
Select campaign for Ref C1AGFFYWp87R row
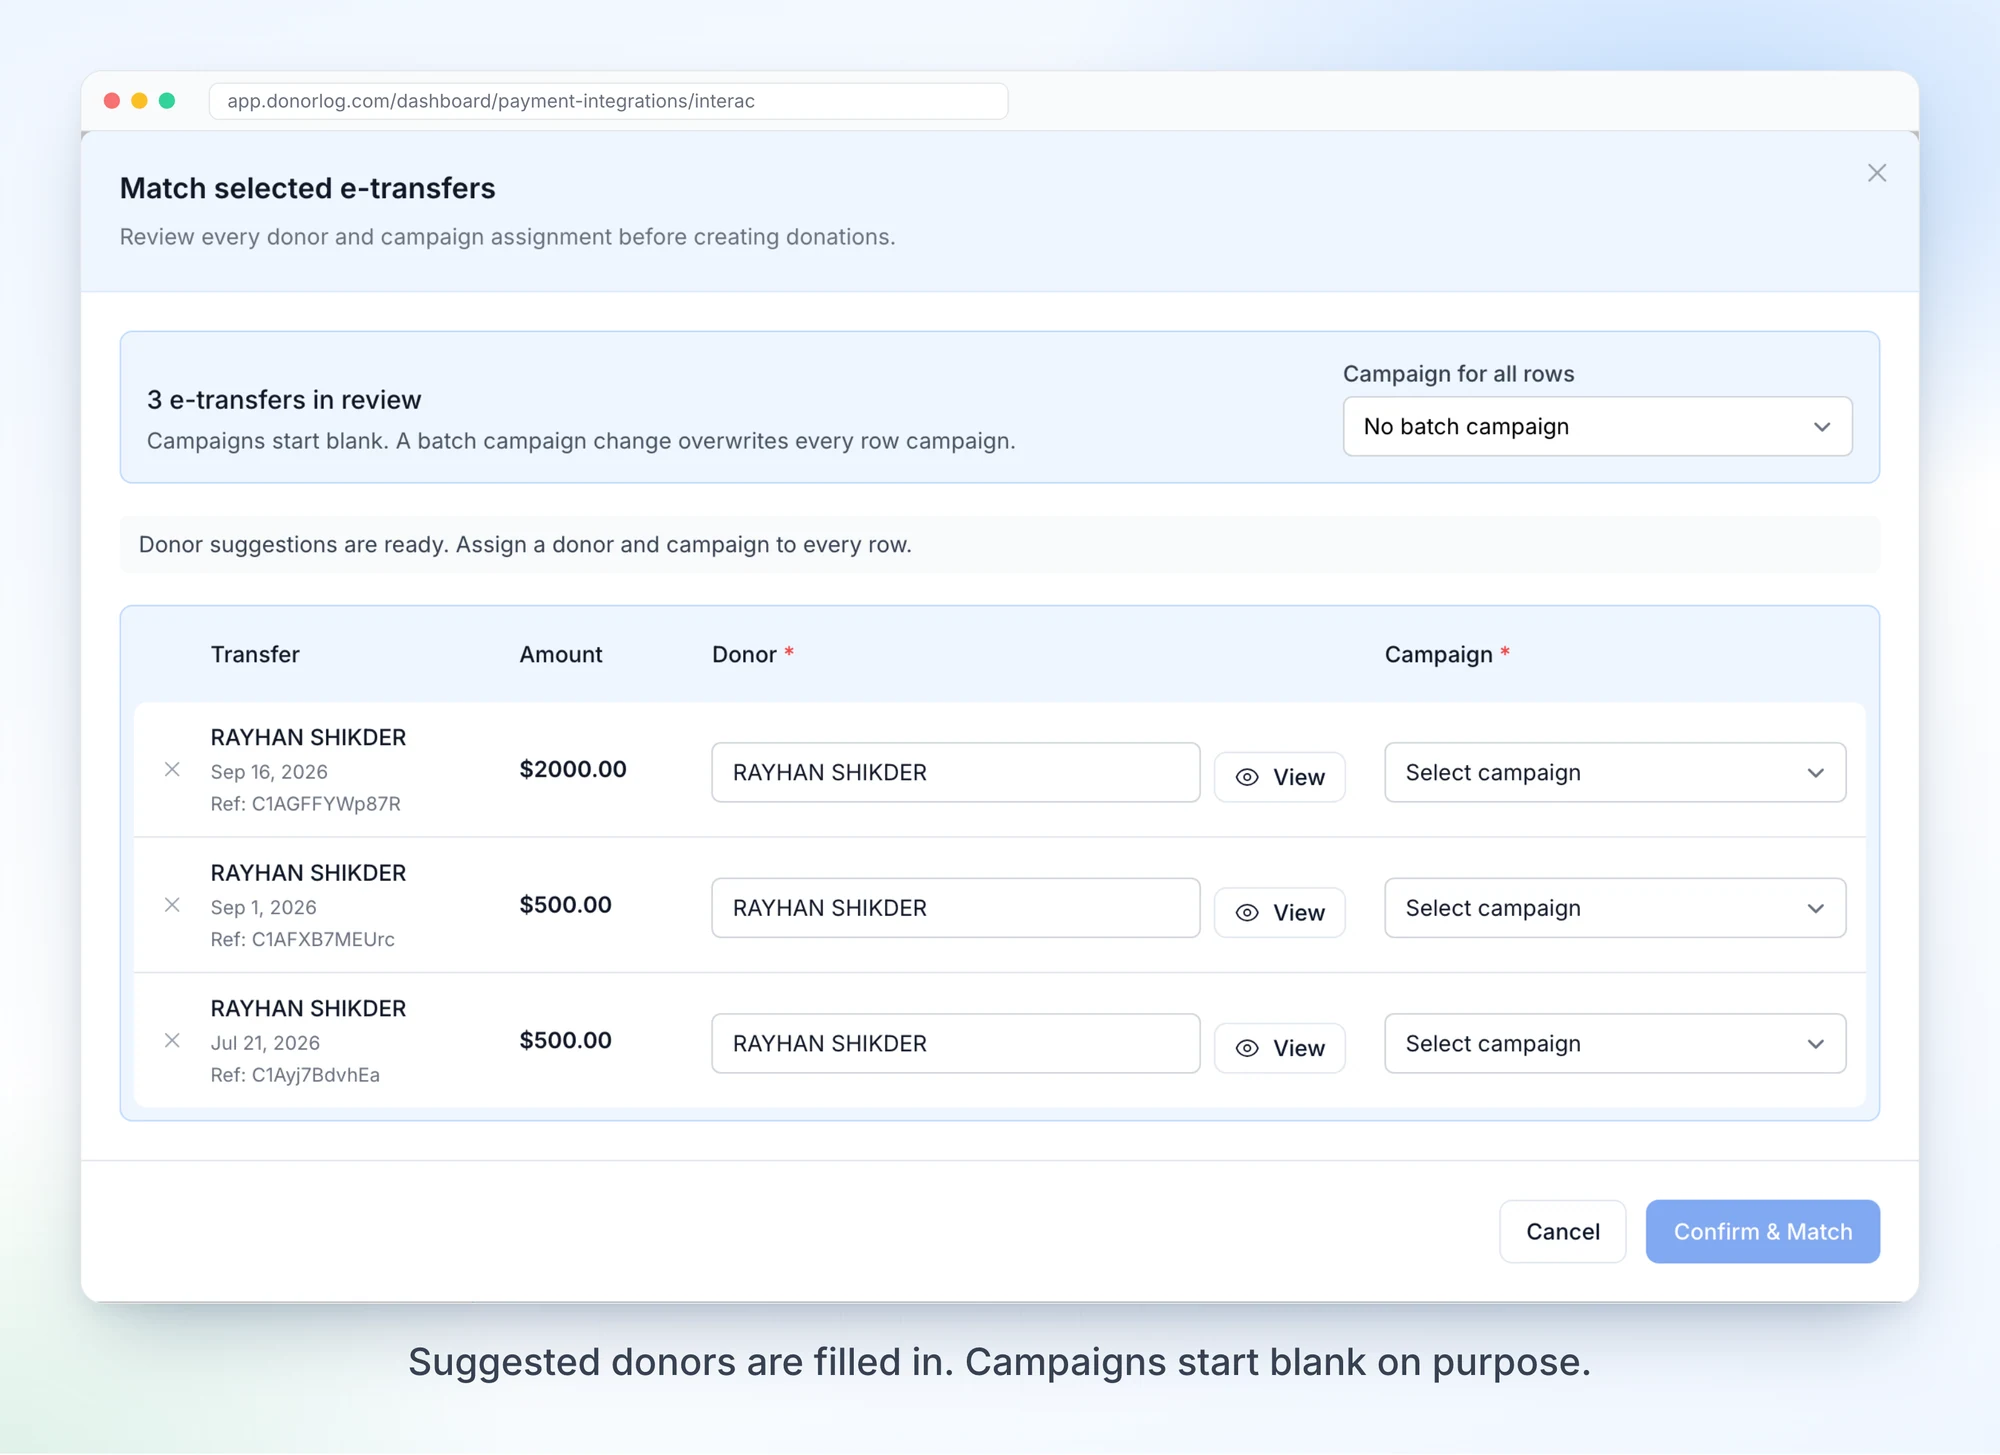point(1614,772)
